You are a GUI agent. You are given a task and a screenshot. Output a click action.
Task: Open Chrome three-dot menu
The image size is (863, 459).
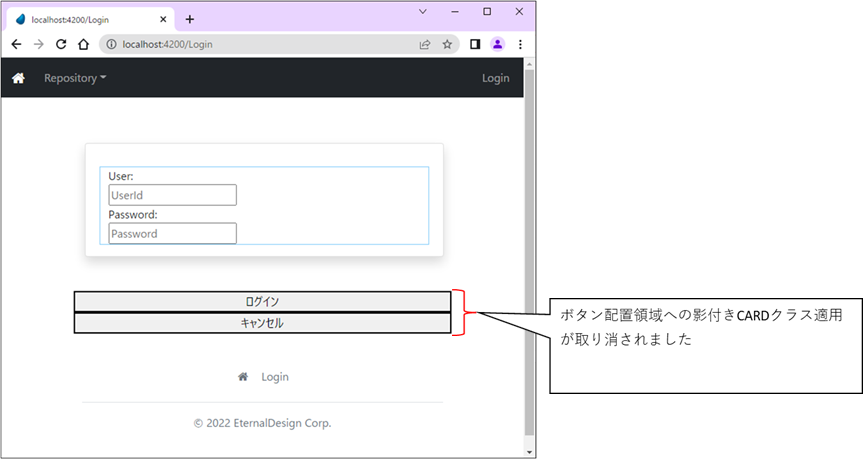[x=519, y=44]
